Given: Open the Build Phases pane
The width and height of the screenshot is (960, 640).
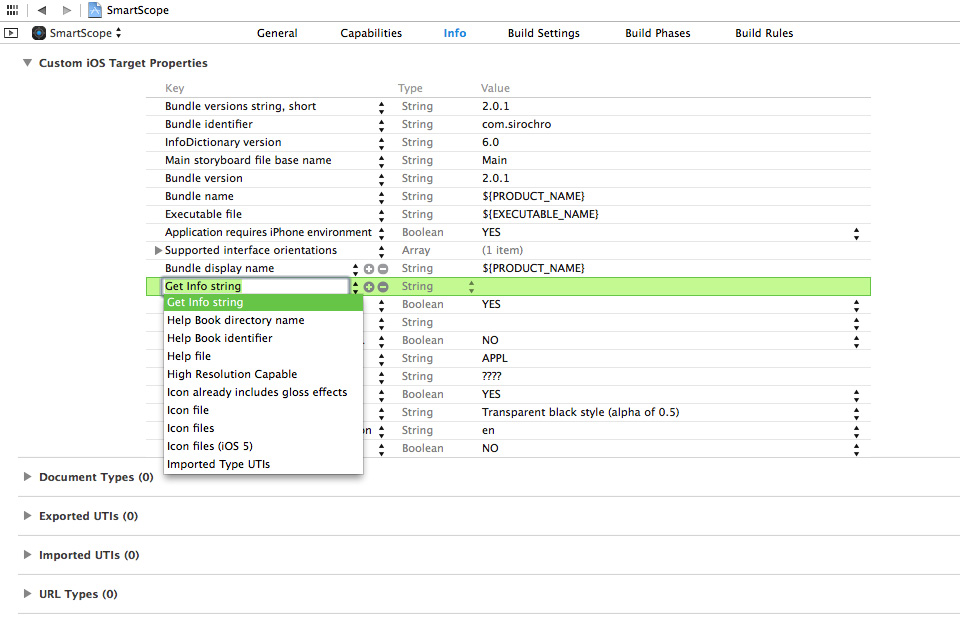Looking at the screenshot, I should click(x=657, y=32).
